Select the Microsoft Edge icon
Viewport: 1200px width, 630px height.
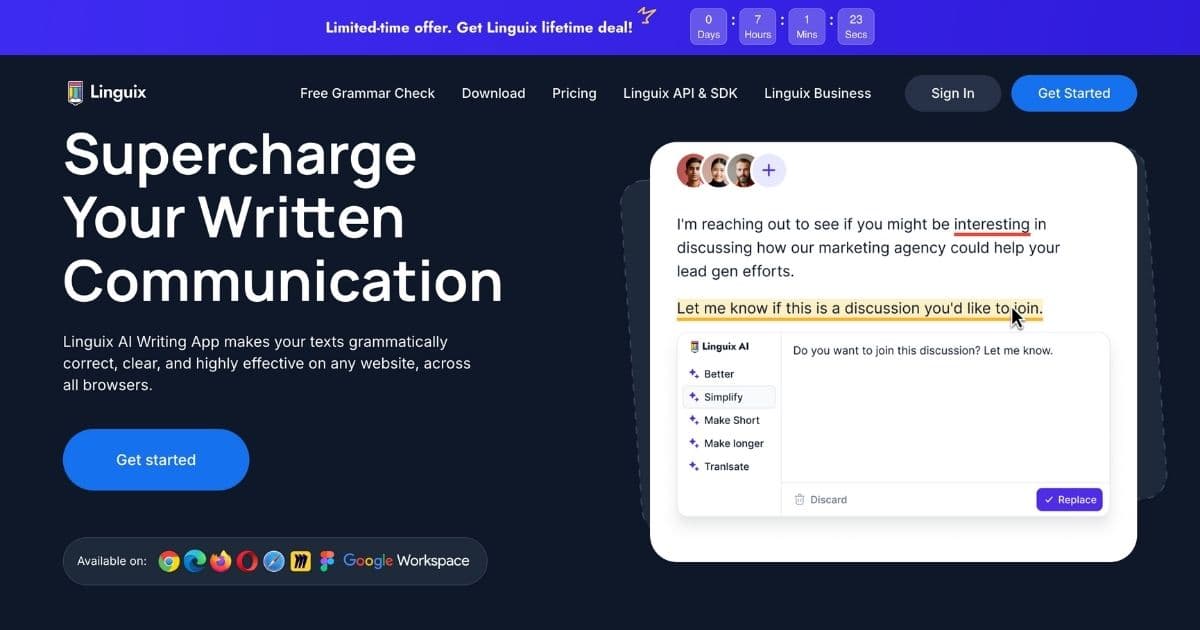(x=195, y=561)
